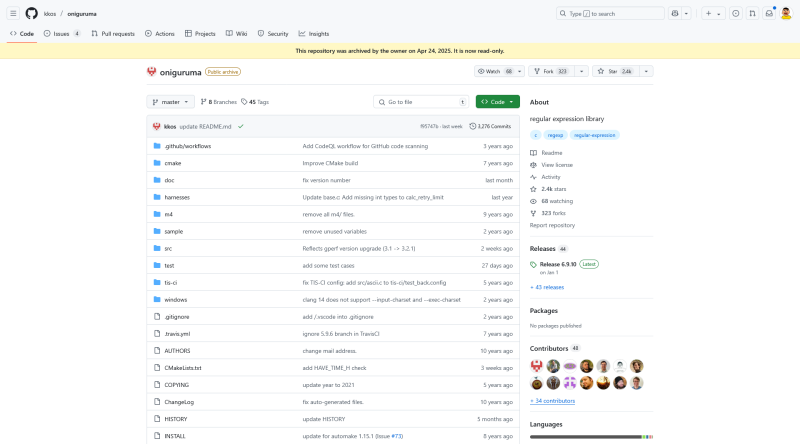
Task: Expand the Star lists dropdown arrow
Action: [x=646, y=71]
